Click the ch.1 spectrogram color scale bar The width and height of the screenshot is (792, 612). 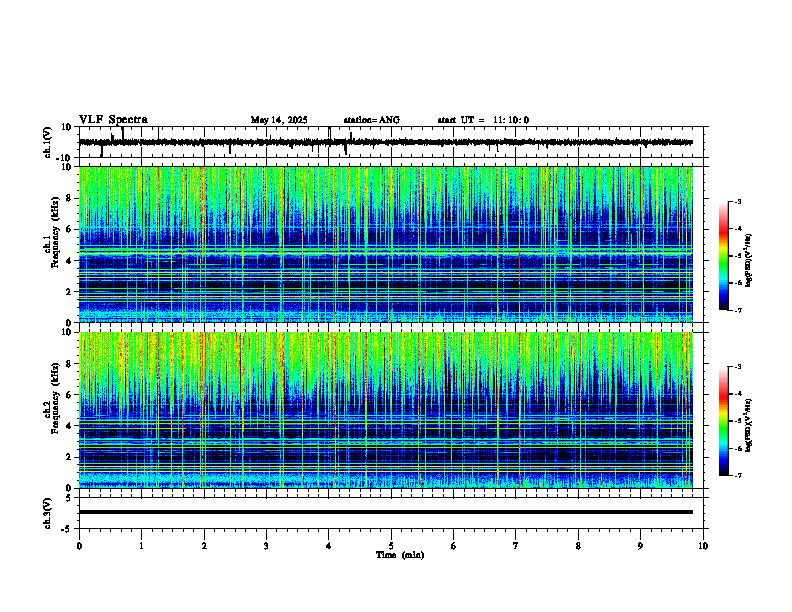point(724,256)
